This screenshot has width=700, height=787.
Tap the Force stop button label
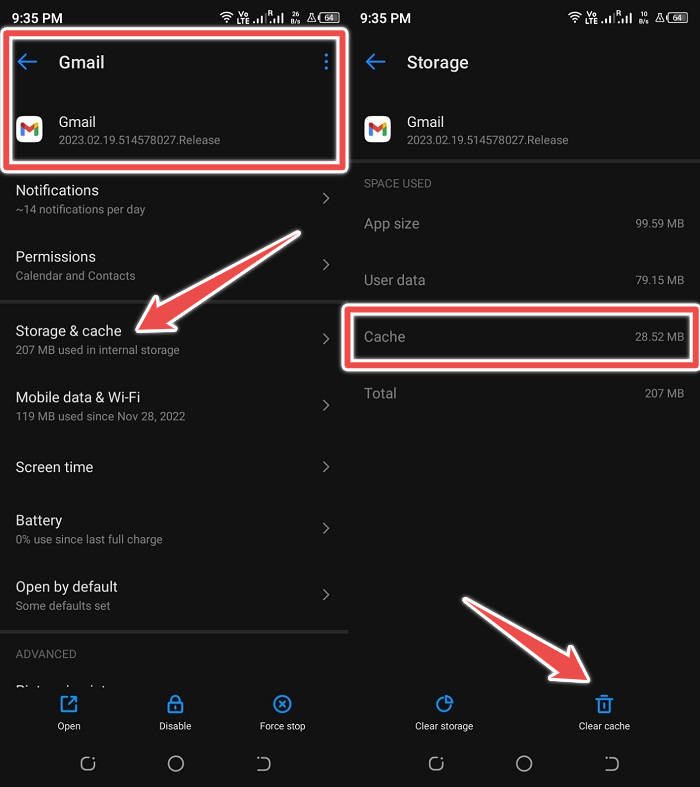click(282, 726)
